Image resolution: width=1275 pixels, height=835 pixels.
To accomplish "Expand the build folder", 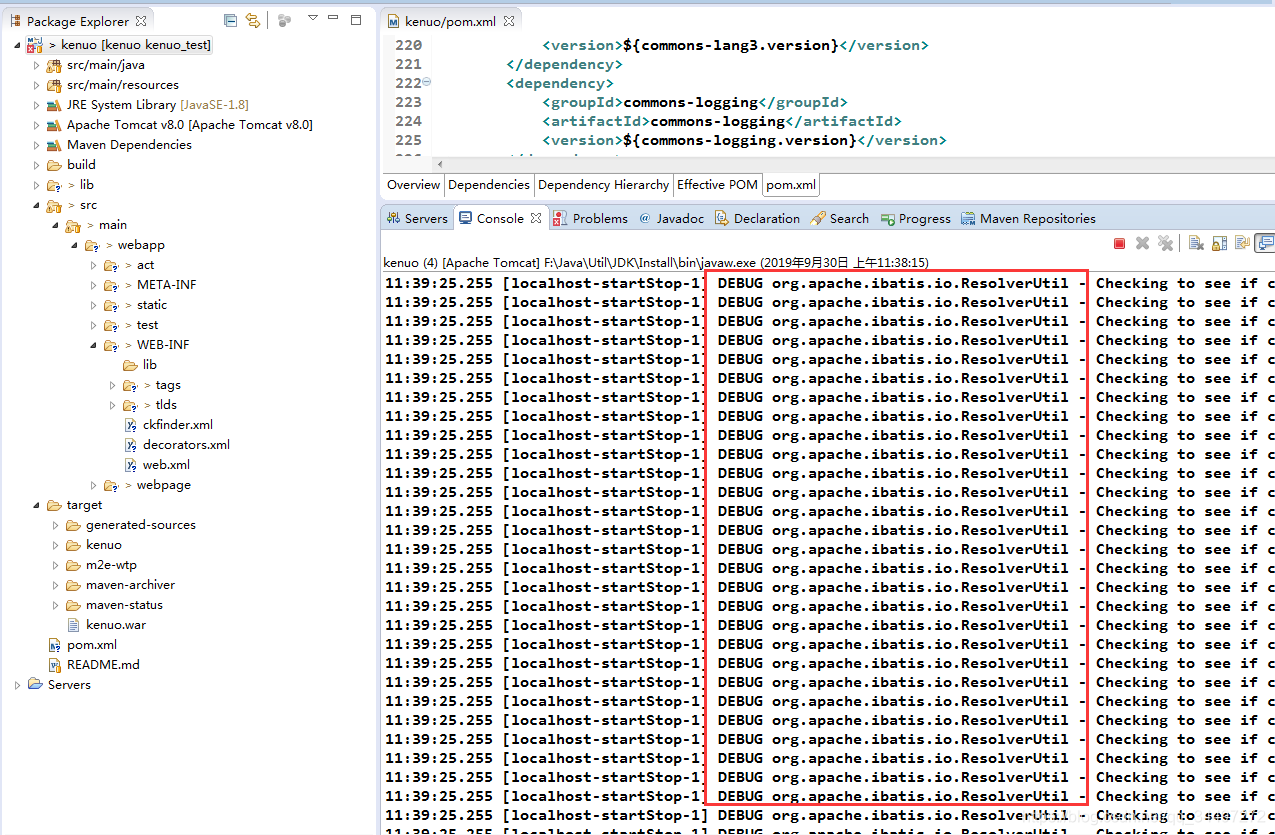I will coord(36,165).
